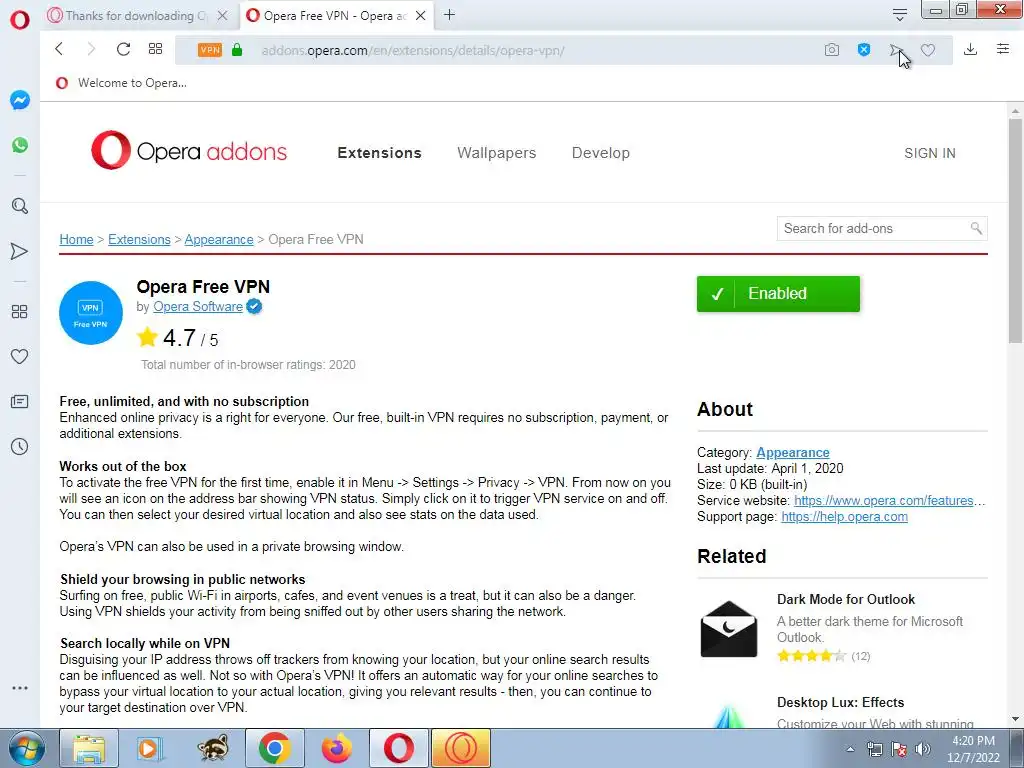Click Dark Mode for Outlook envelope thumbnail
Screen dimensions: 1024x768
click(729, 628)
